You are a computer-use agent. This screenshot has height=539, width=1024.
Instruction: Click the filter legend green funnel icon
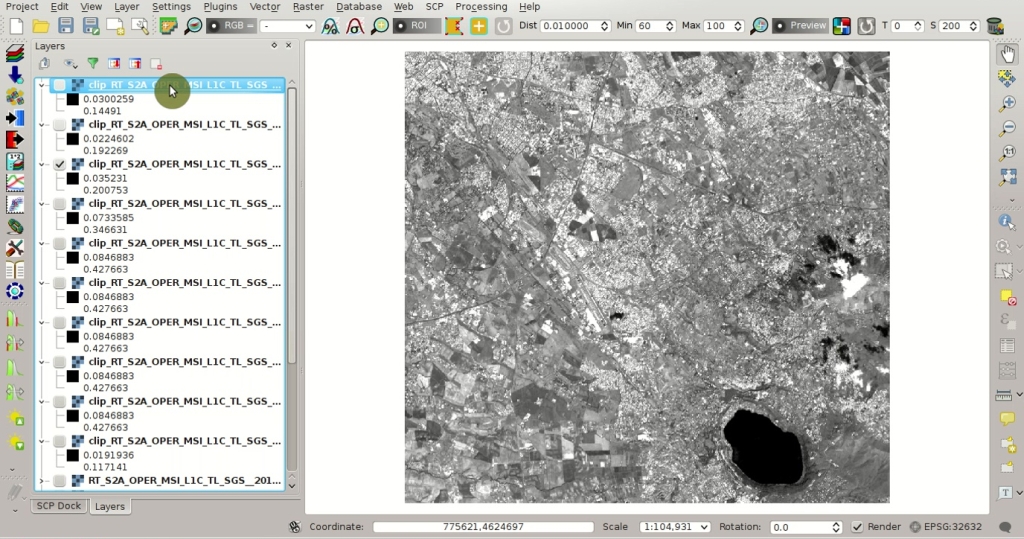pyautogui.click(x=93, y=63)
